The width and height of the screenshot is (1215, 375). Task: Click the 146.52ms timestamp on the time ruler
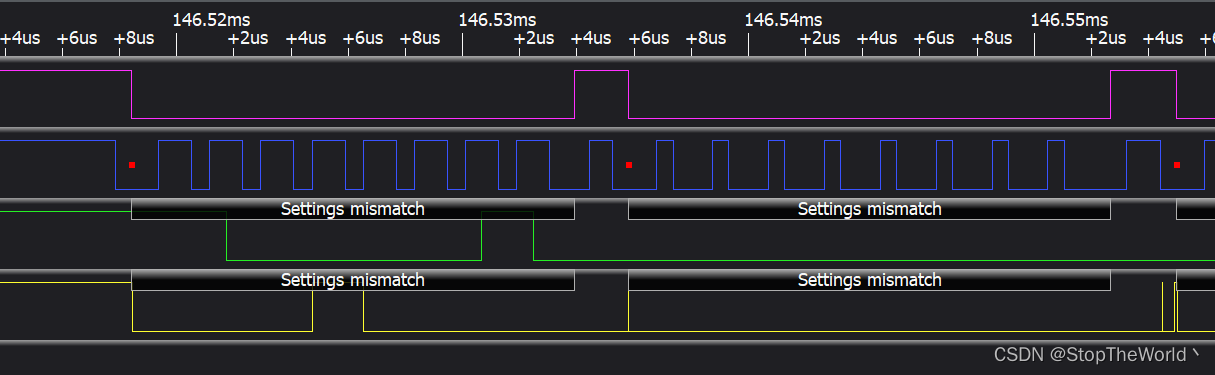(x=211, y=19)
